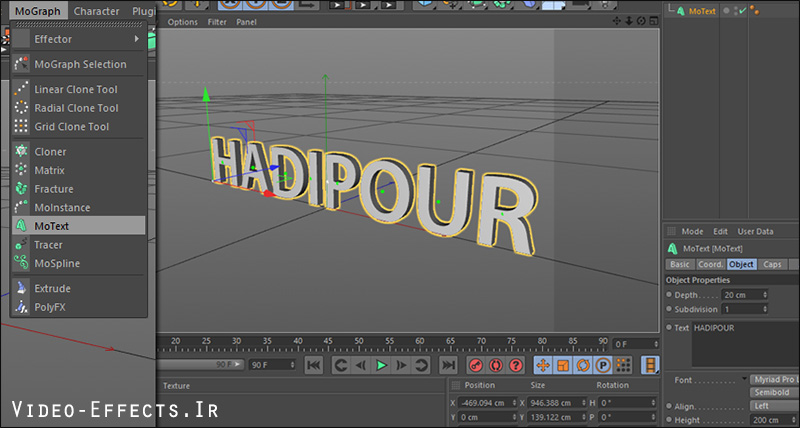Click the viewport rotate camera icon
This screenshot has height=428, width=800.
coord(641,21)
